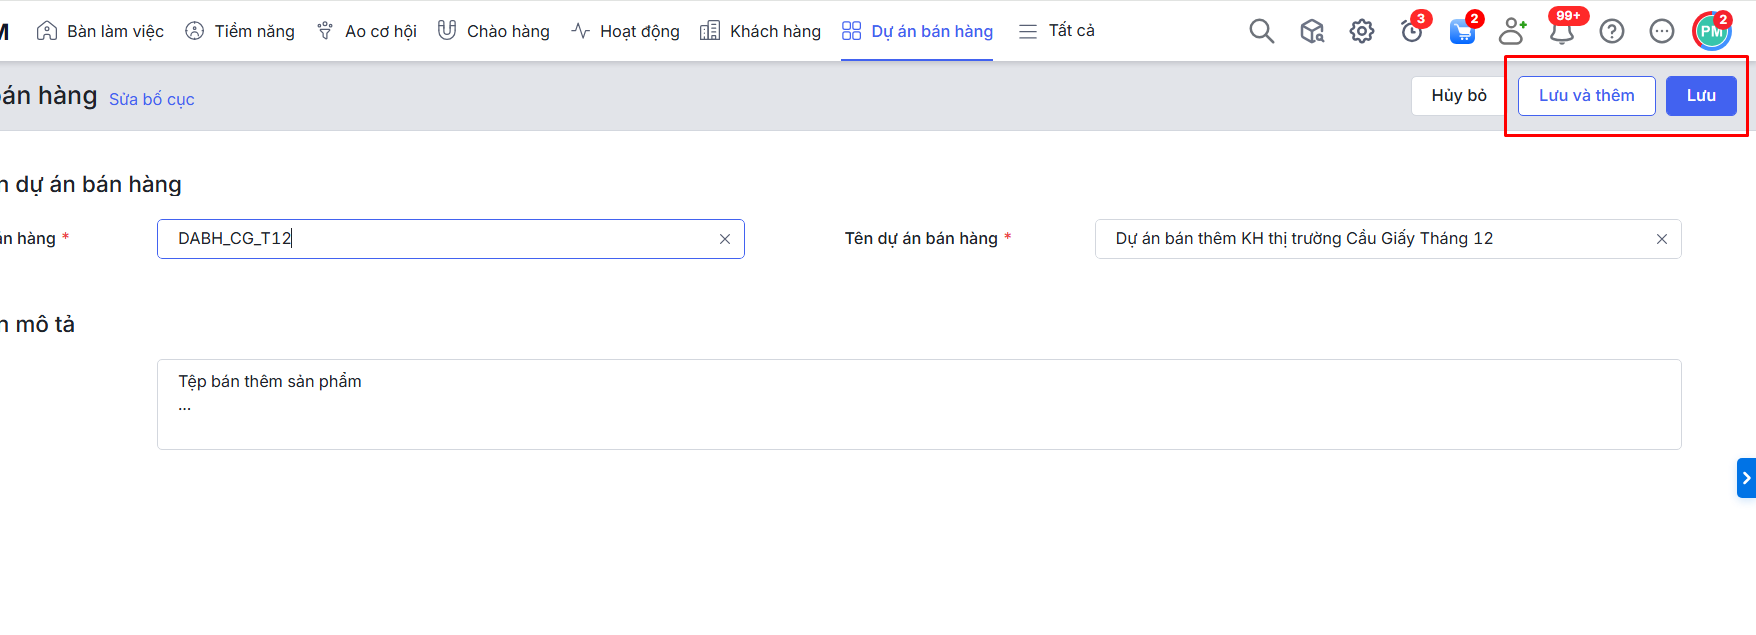Image resolution: width=1756 pixels, height=635 pixels.
Task: Open the Tất cả menu
Action: tap(1056, 31)
